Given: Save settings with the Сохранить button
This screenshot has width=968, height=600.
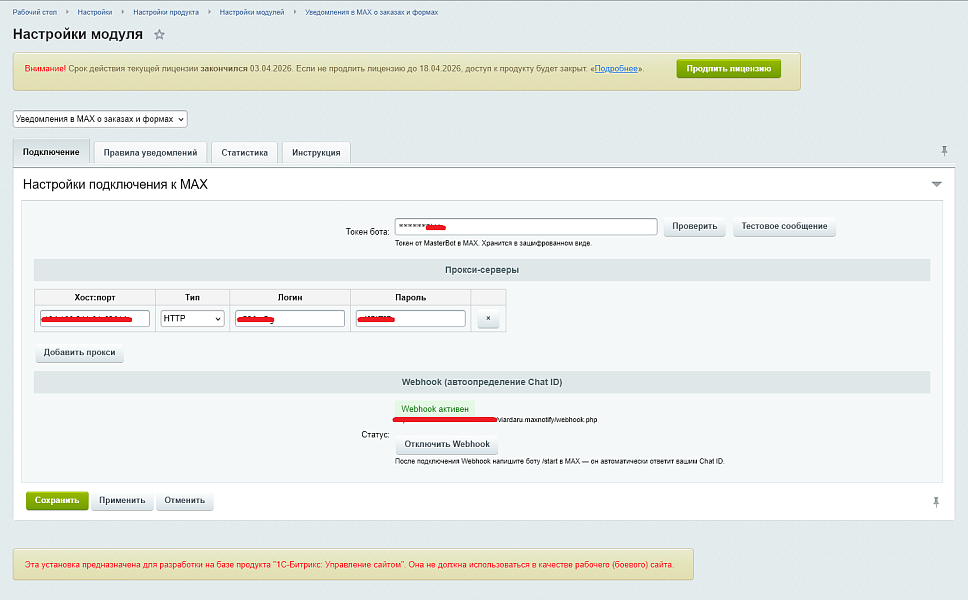Looking at the screenshot, I should pyautogui.click(x=57, y=501).
